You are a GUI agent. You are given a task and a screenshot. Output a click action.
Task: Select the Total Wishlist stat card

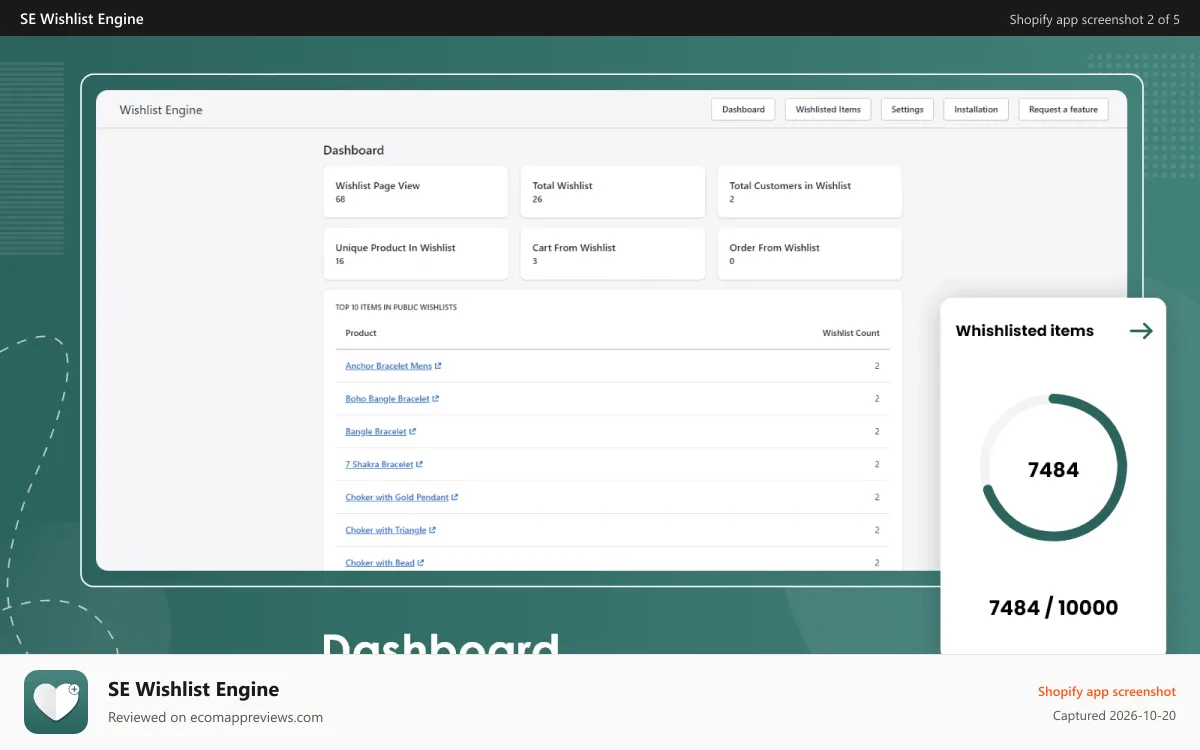point(613,192)
